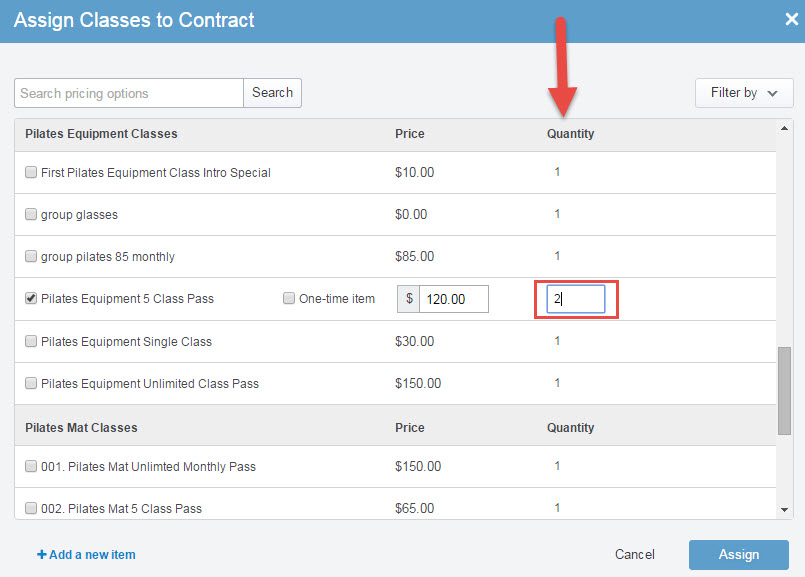Uncheck Pilates Equipment 5 Class Pass

(30, 298)
